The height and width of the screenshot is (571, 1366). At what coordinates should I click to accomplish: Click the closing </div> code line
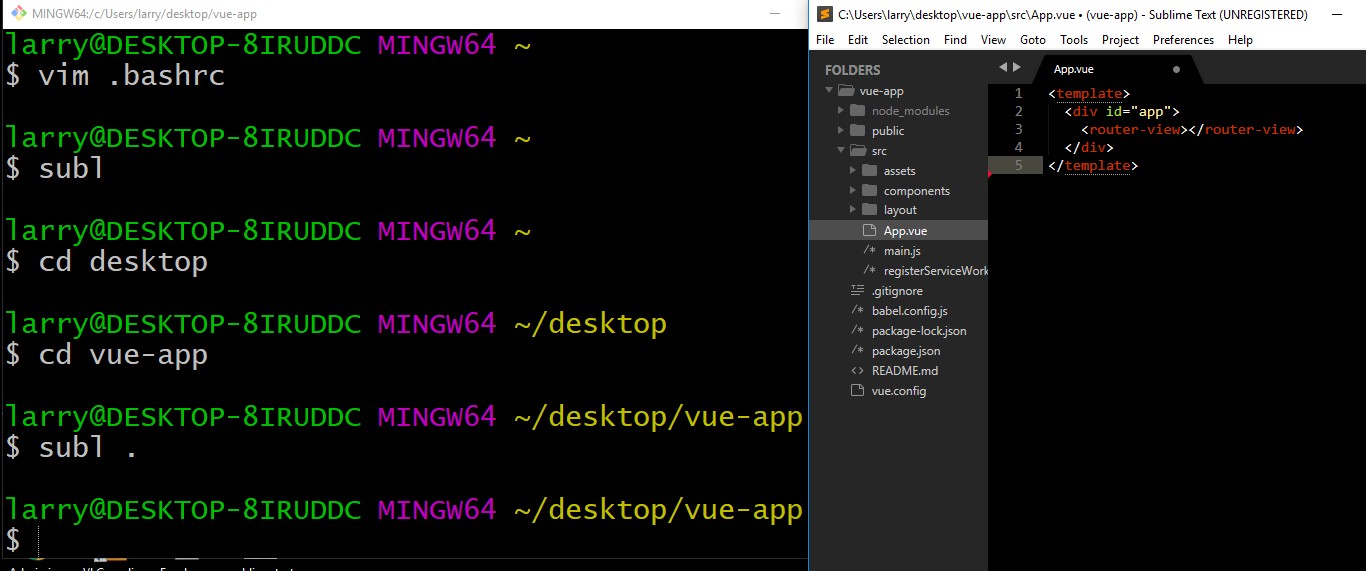1089,147
